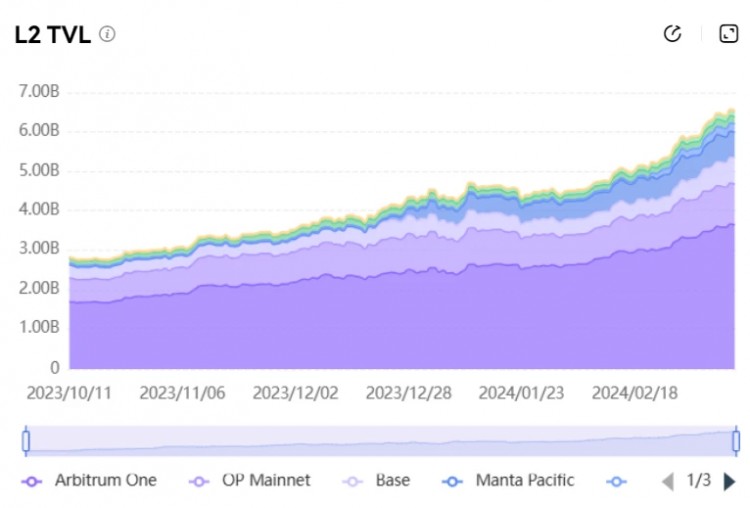Click the 1/3 legend page indicator
Image resolution: width=750 pixels, height=508 pixels.
pos(698,481)
